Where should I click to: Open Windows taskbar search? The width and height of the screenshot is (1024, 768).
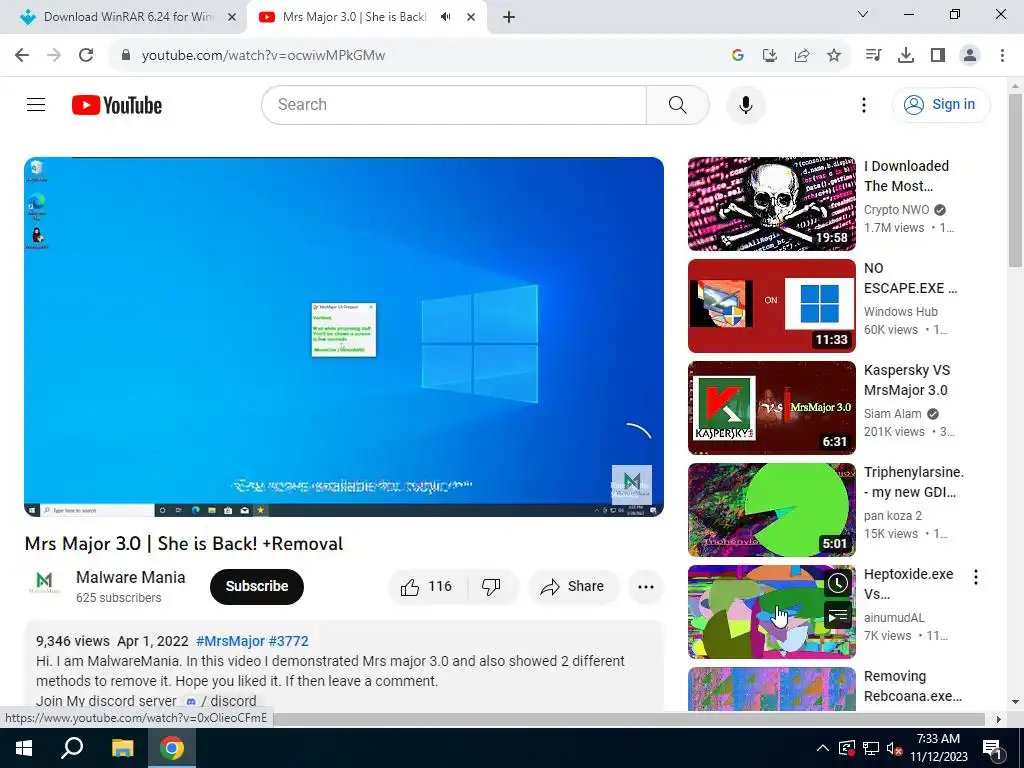click(72, 748)
